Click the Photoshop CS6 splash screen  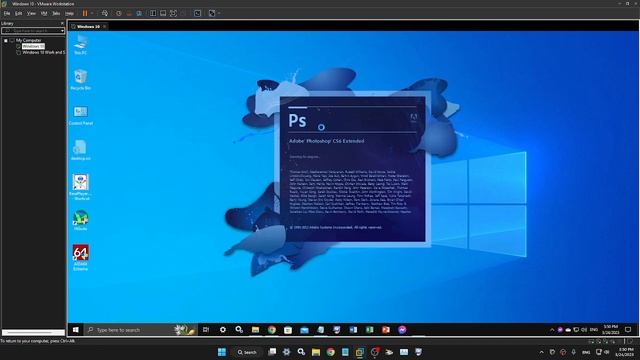(353, 169)
